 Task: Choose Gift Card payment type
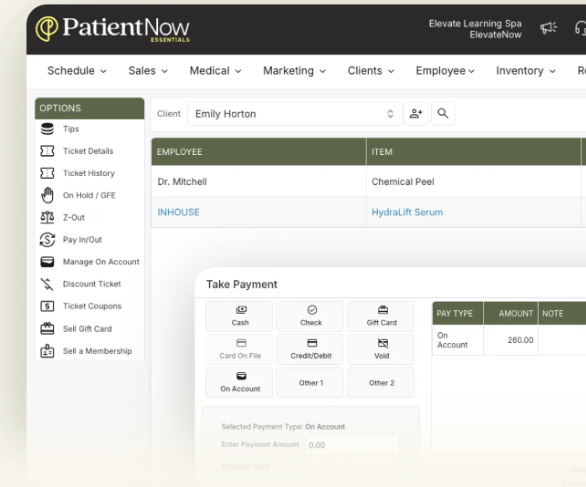(x=381, y=316)
